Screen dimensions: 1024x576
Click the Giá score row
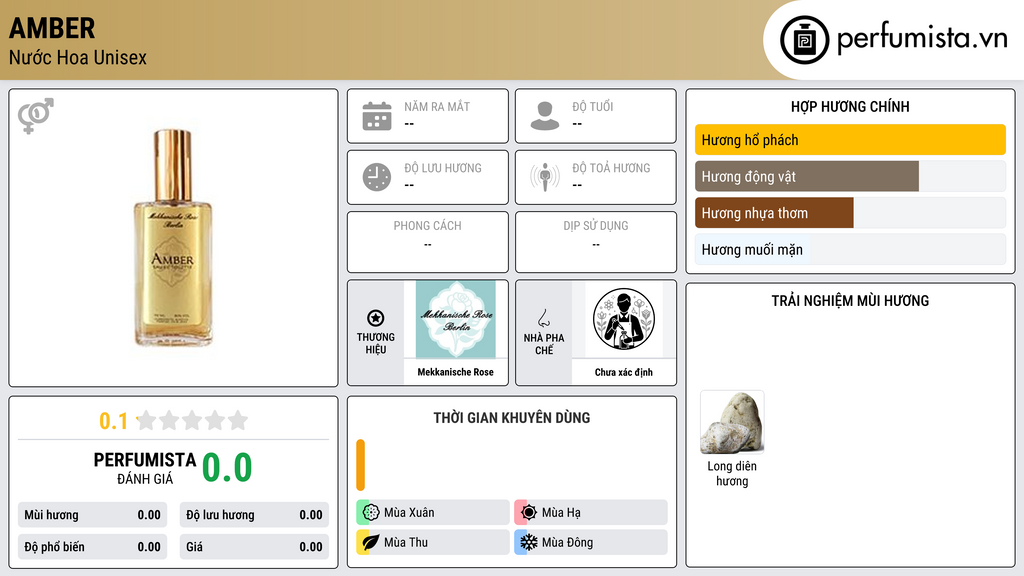(254, 547)
